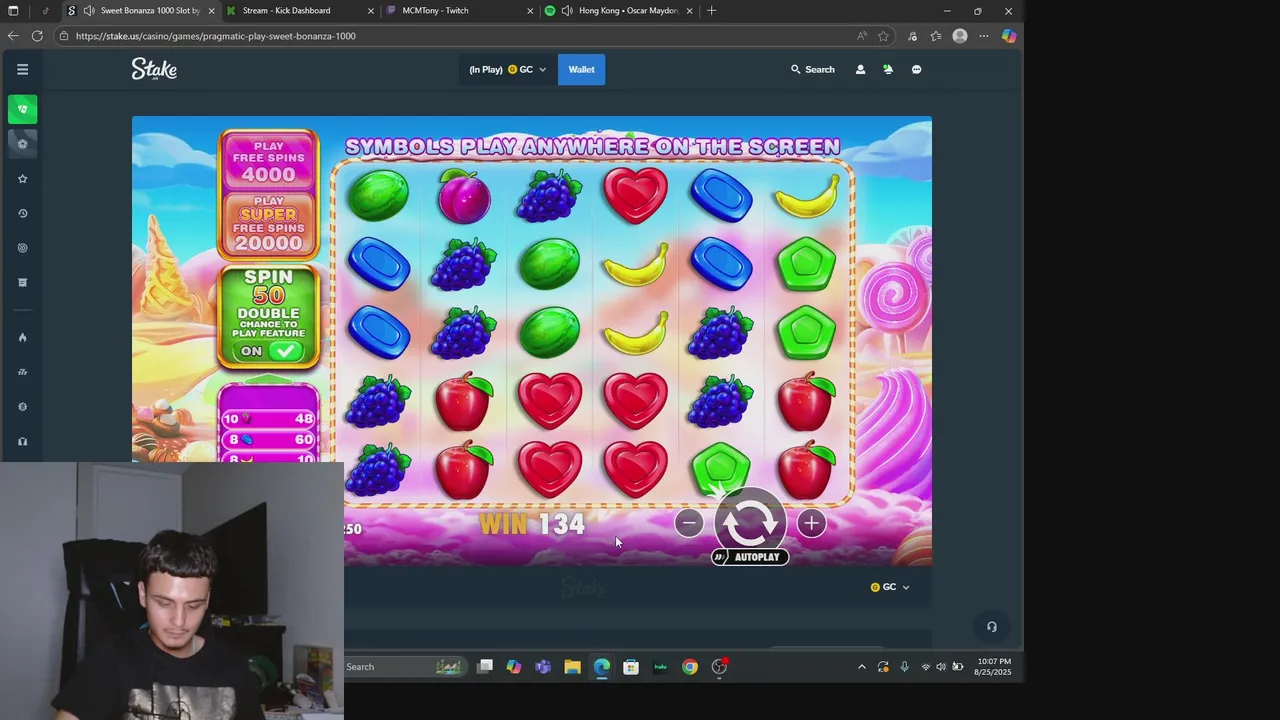1280x720 pixels.
Task: Click the Windows taskbar Search box
Action: coord(405,667)
